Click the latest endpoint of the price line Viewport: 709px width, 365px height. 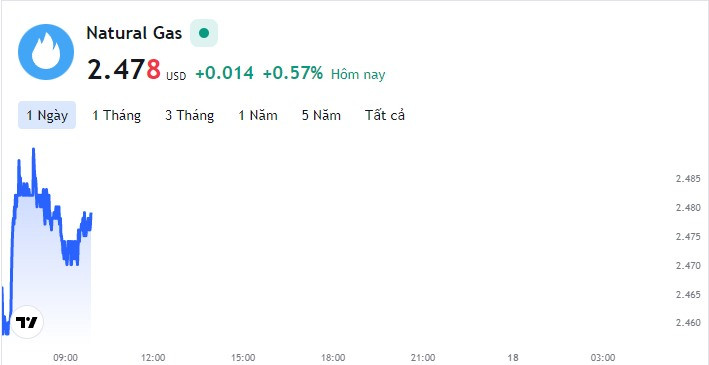91,214
